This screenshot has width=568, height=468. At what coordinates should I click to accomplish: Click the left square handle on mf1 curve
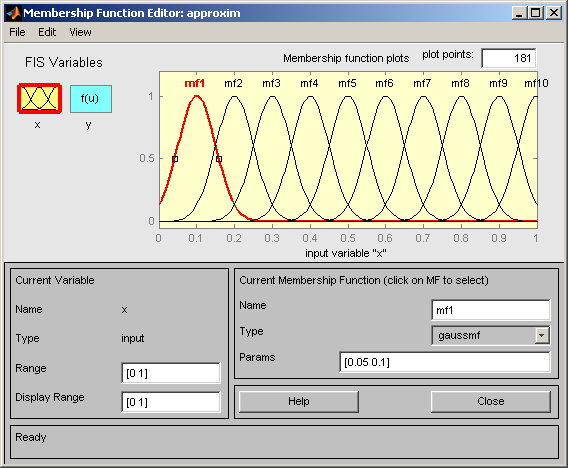click(x=175, y=159)
